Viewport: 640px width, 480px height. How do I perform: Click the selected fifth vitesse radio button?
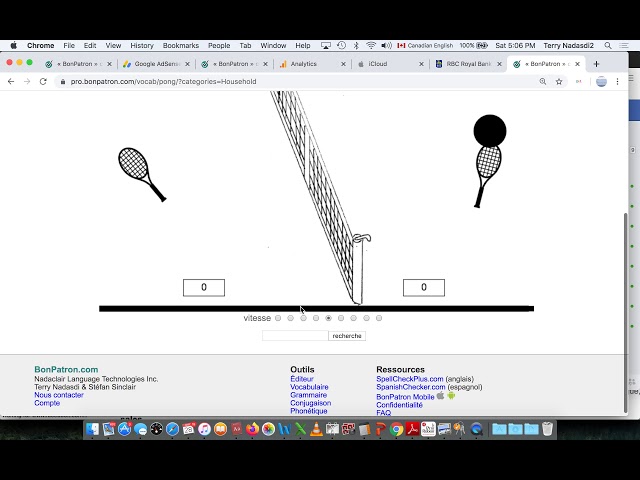329,318
